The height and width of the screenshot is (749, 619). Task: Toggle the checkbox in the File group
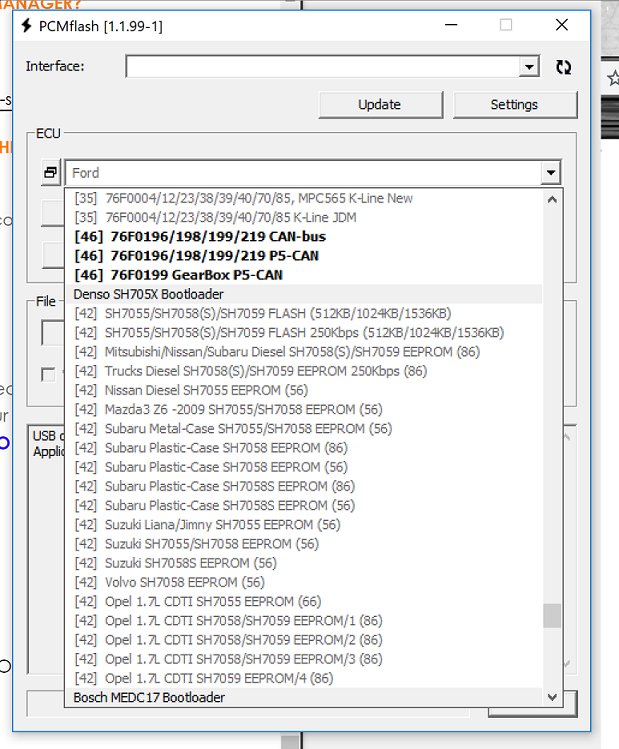[x=48, y=374]
